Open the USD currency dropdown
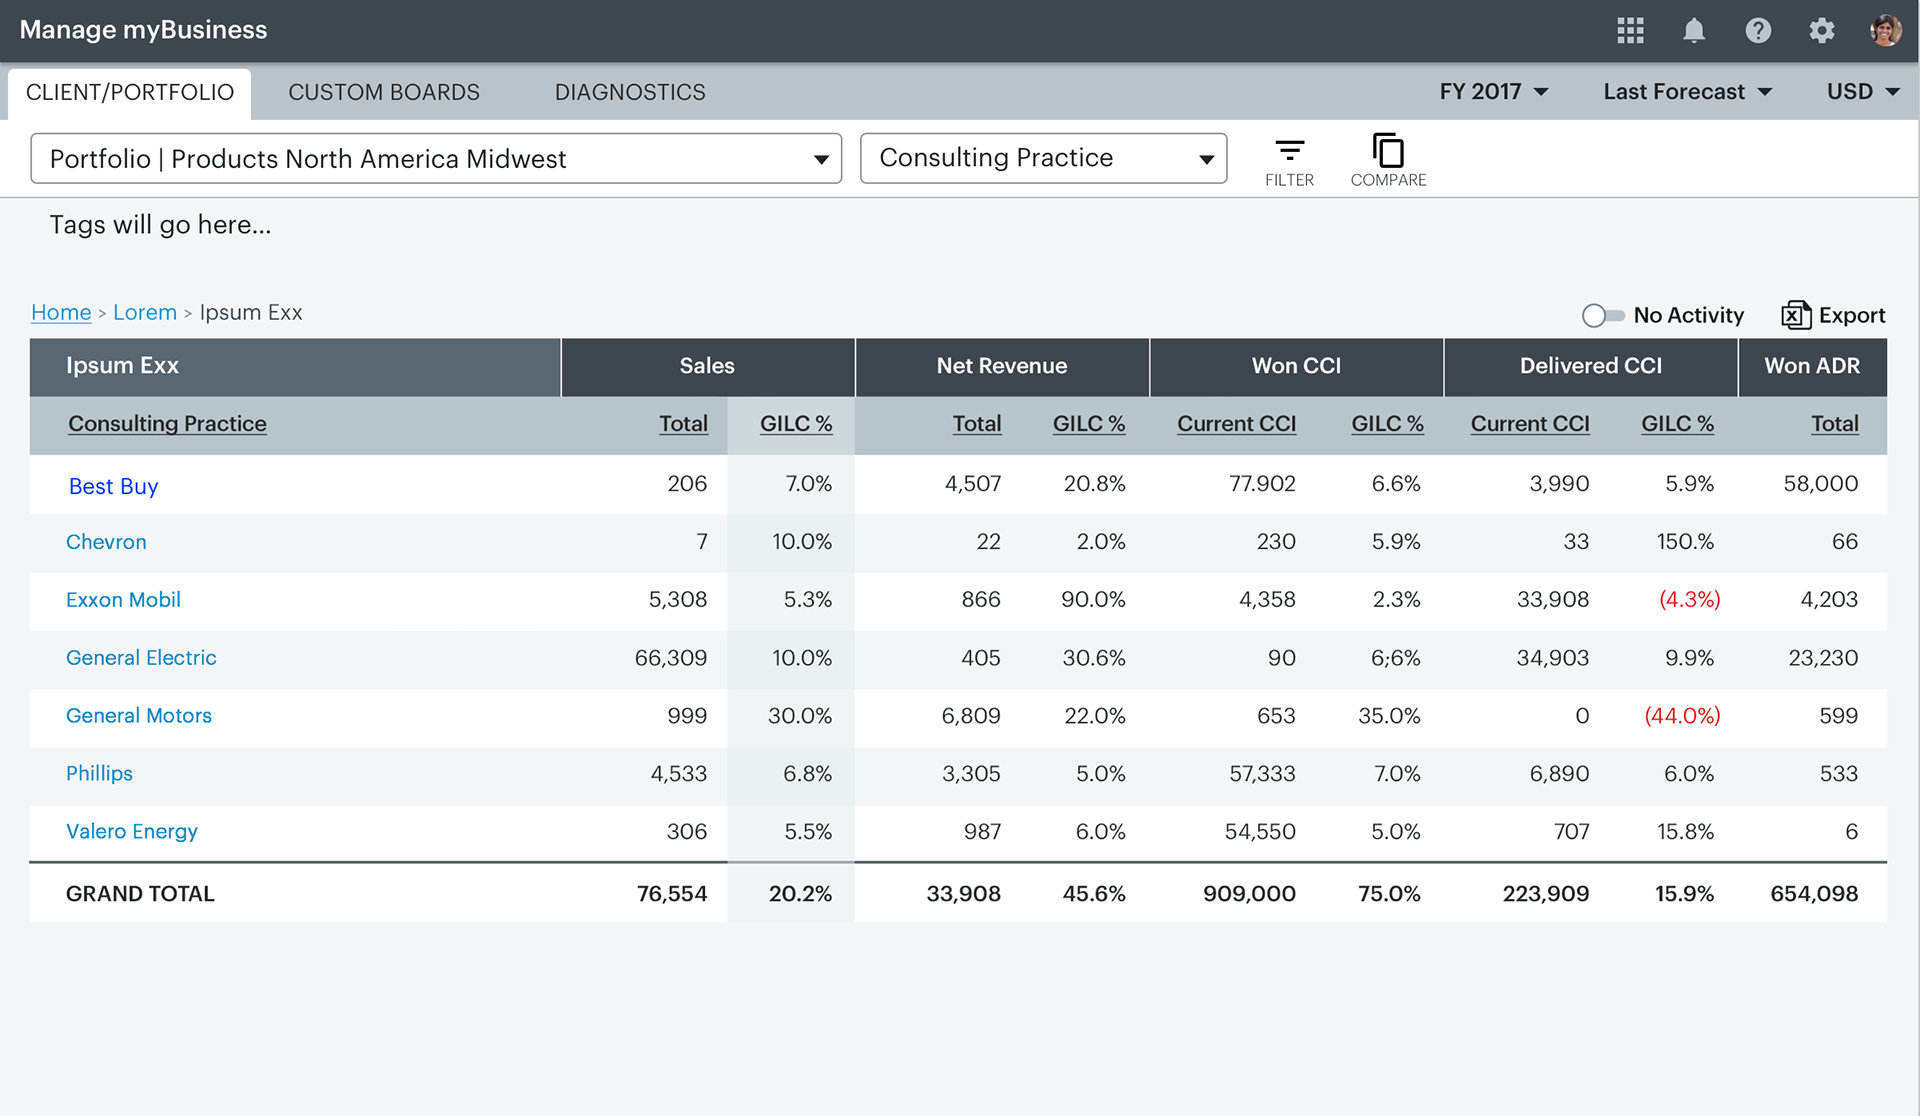This screenshot has height=1116, width=1920. click(x=1863, y=92)
